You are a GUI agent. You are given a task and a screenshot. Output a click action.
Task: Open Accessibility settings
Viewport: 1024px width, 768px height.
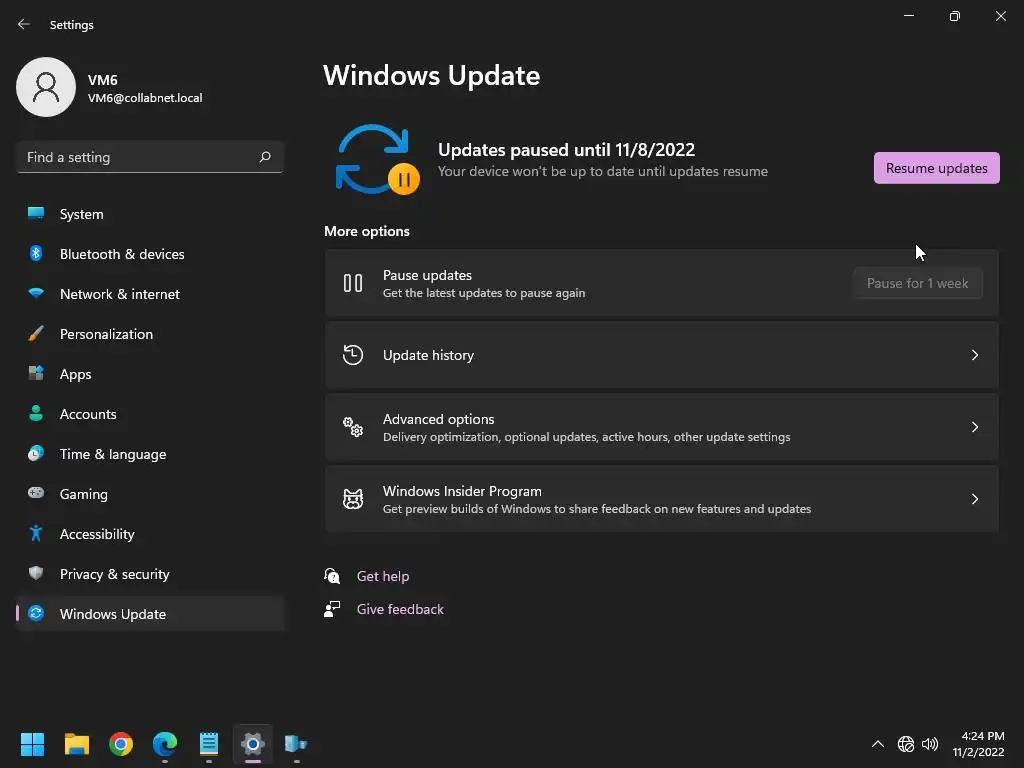150,534
